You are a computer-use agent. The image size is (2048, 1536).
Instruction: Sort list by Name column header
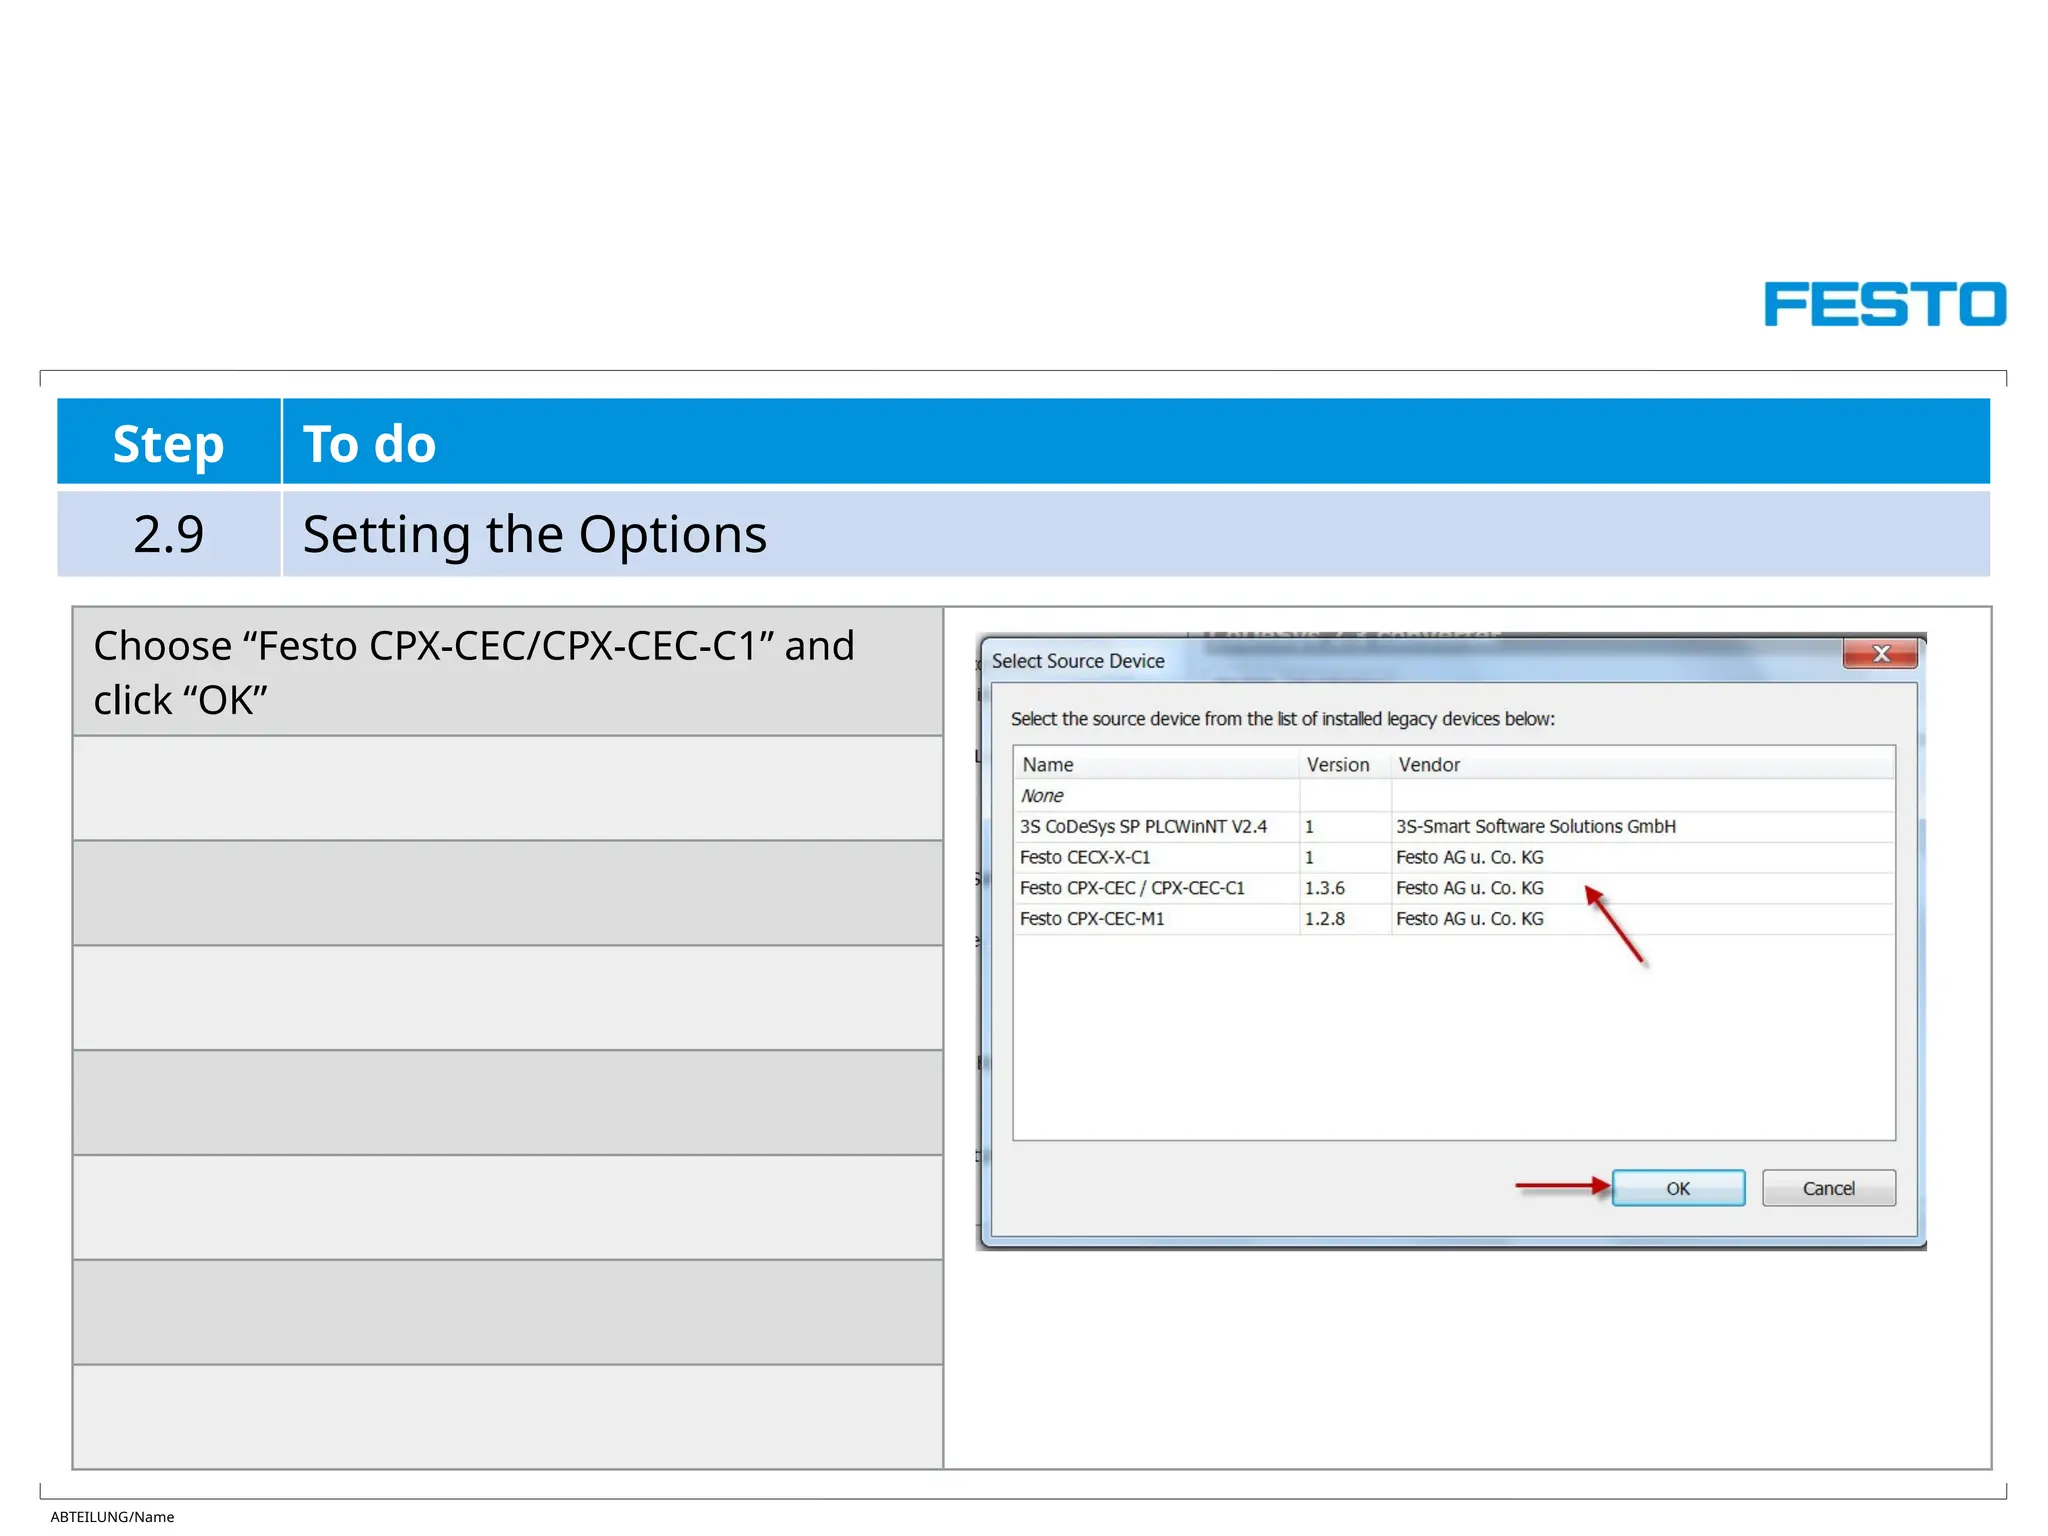(x=1157, y=765)
